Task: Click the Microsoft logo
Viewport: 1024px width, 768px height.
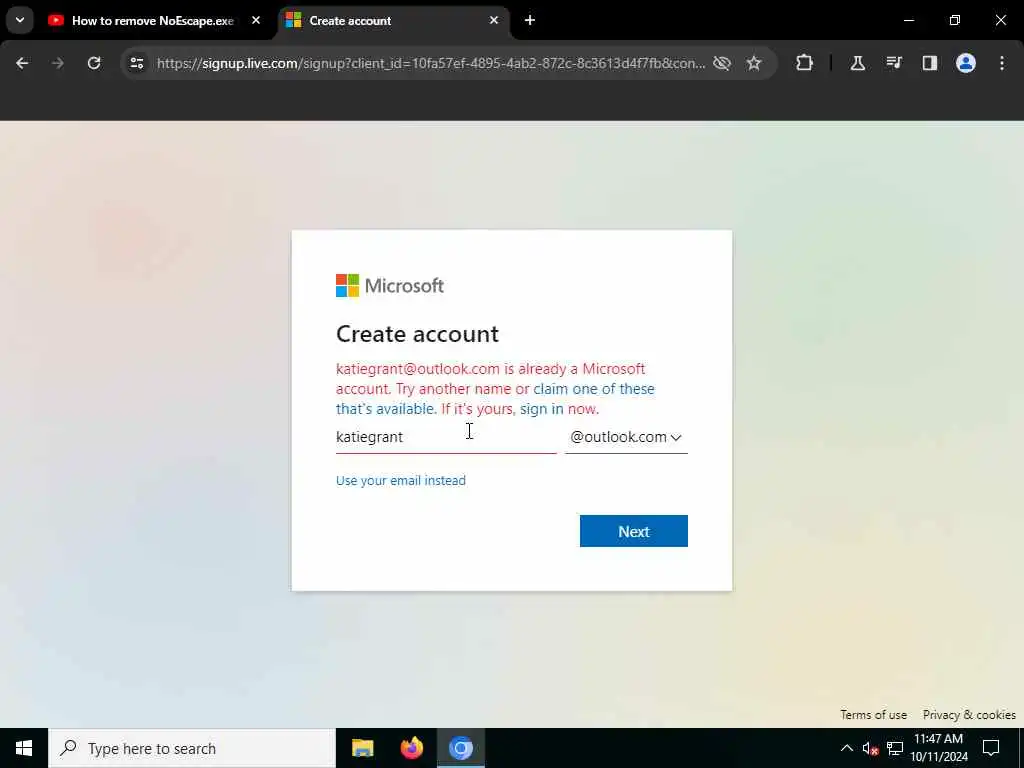Action: click(x=390, y=285)
